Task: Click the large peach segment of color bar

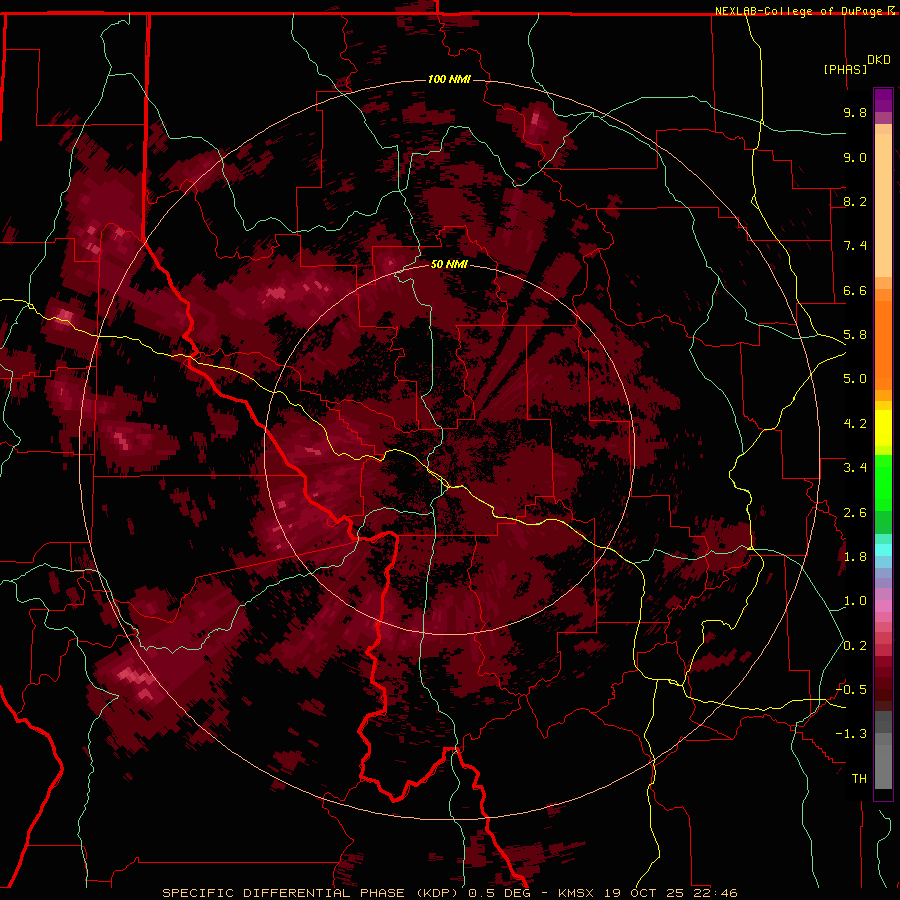Action: 883,205
